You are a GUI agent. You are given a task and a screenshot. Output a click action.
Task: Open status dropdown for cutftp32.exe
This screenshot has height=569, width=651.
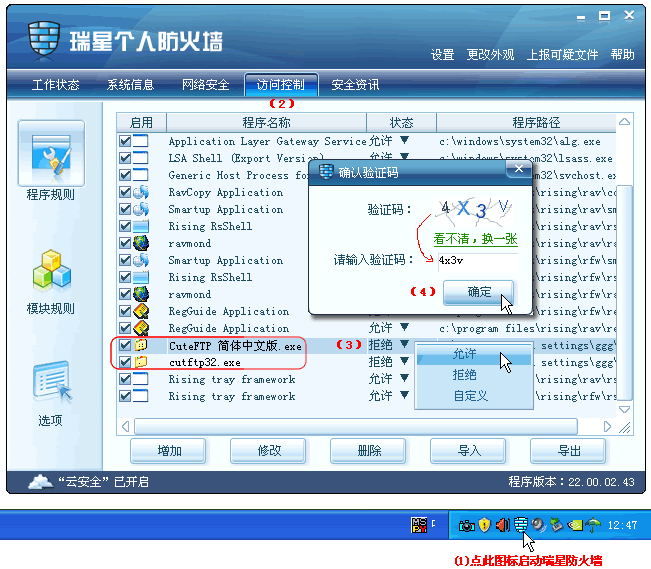pyautogui.click(x=405, y=361)
